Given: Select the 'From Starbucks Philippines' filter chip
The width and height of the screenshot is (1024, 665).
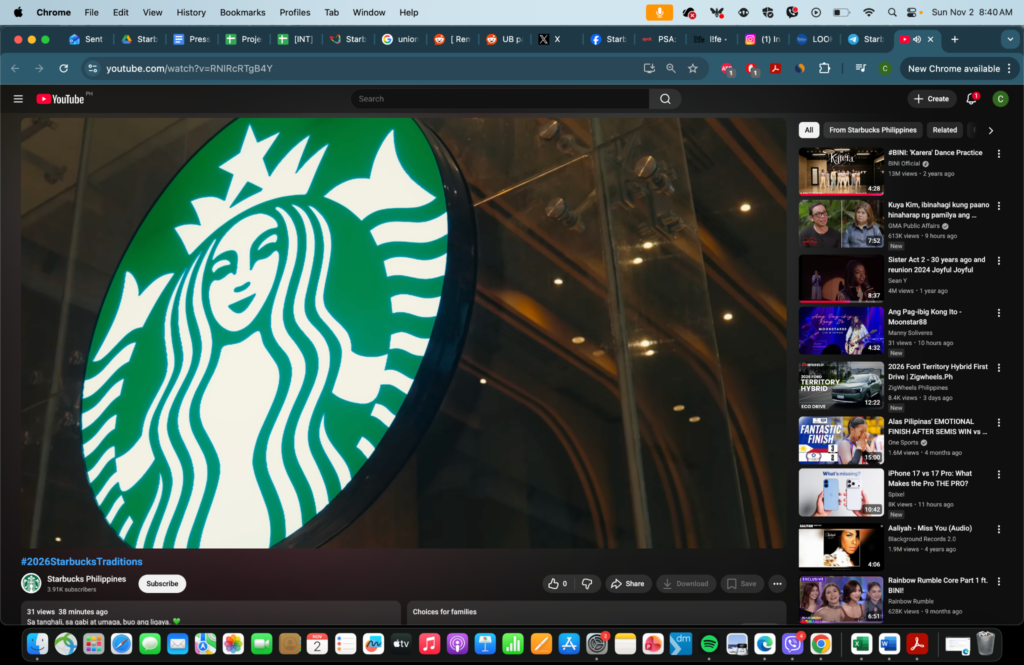Looking at the screenshot, I should (872, 130).
